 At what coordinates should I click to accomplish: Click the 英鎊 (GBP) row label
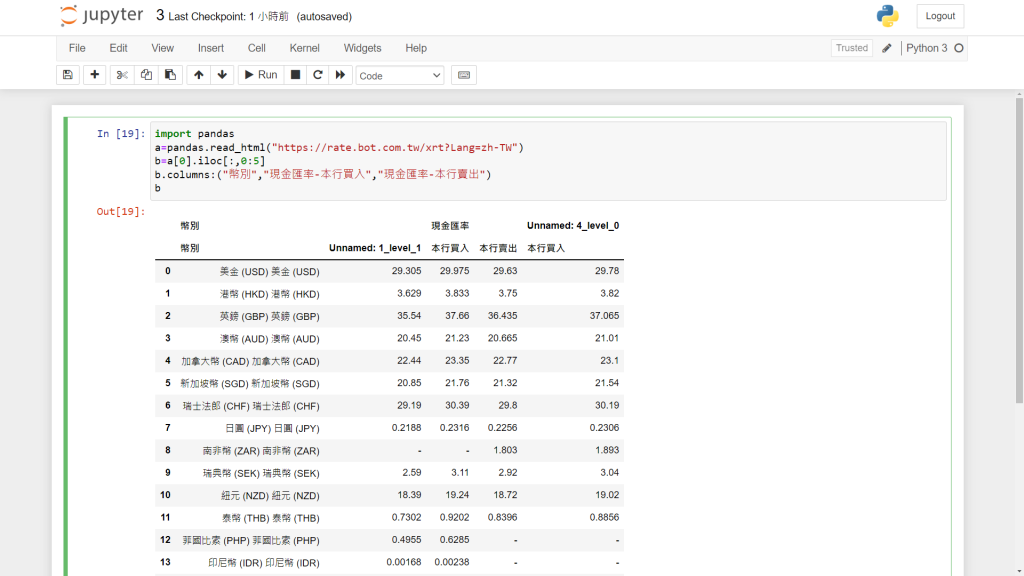click(269, 316)
